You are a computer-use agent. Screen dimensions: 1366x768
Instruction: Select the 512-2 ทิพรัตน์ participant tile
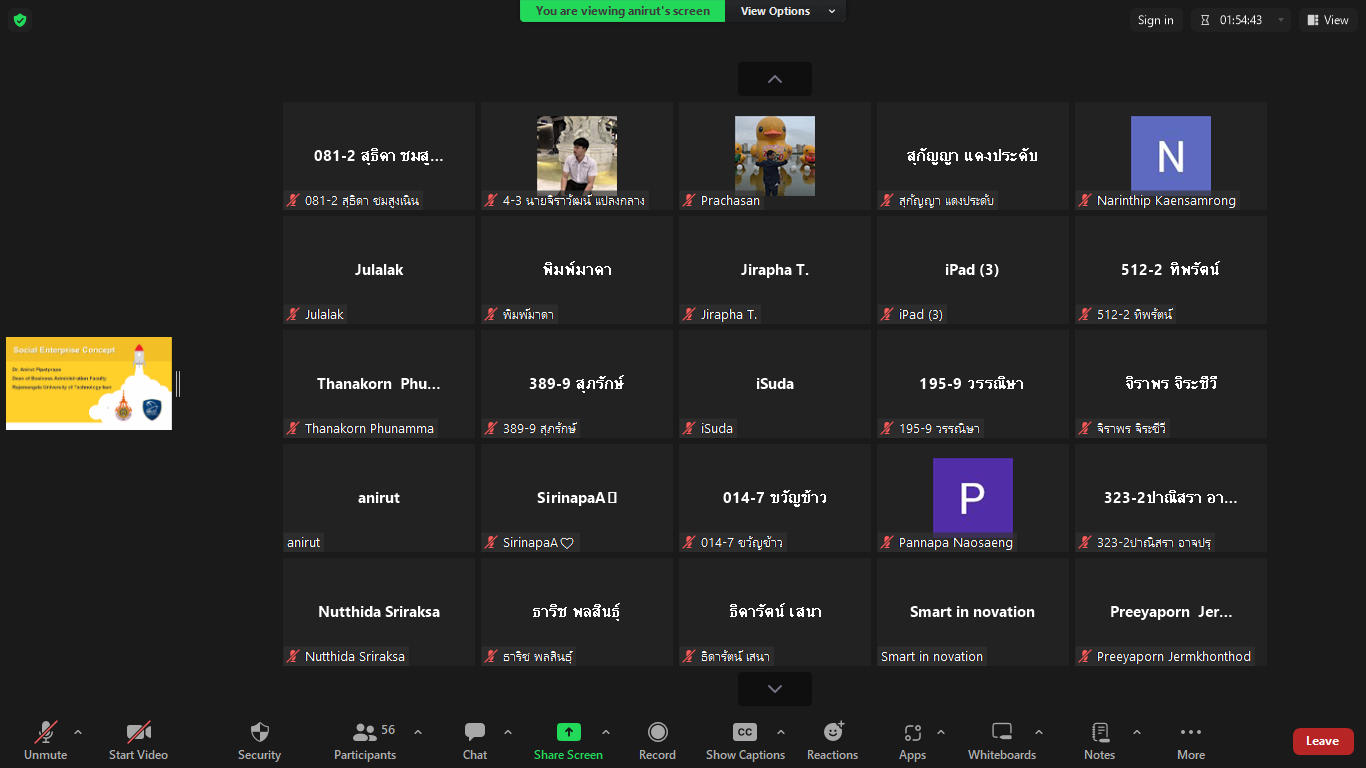[x=1171, y=270]
